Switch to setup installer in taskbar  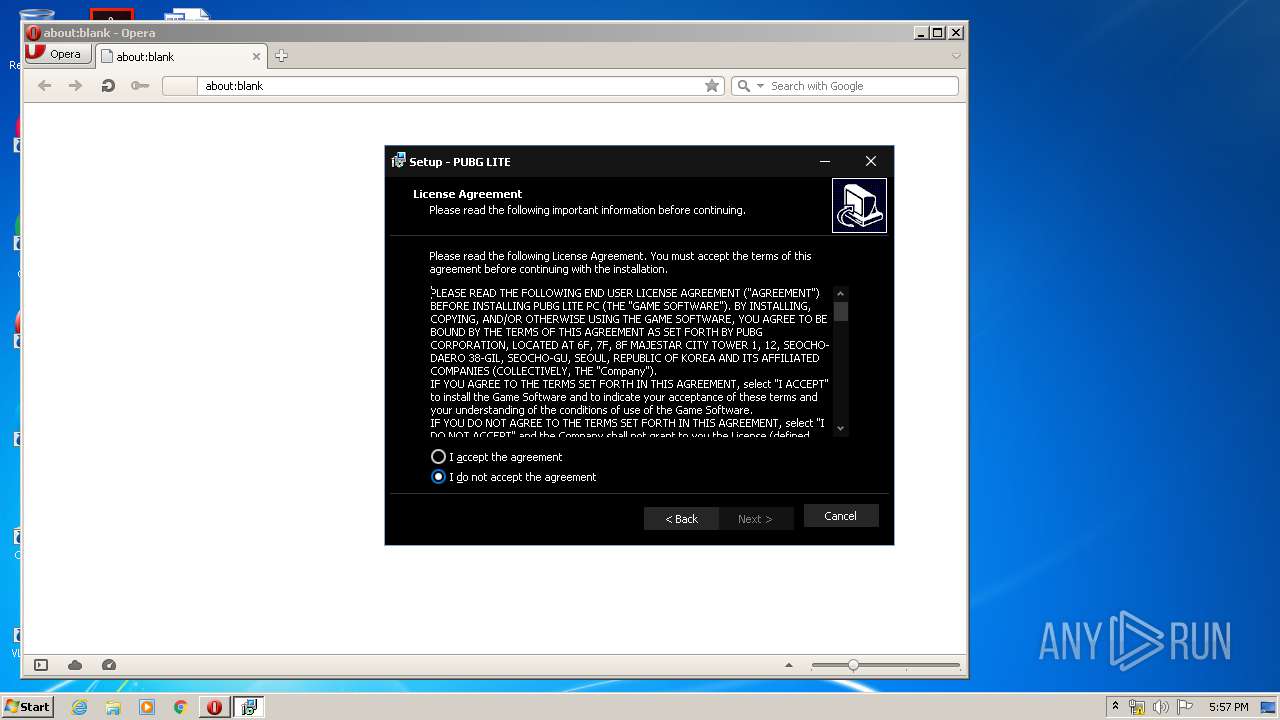pyautogui.click(x=249, y=707)
